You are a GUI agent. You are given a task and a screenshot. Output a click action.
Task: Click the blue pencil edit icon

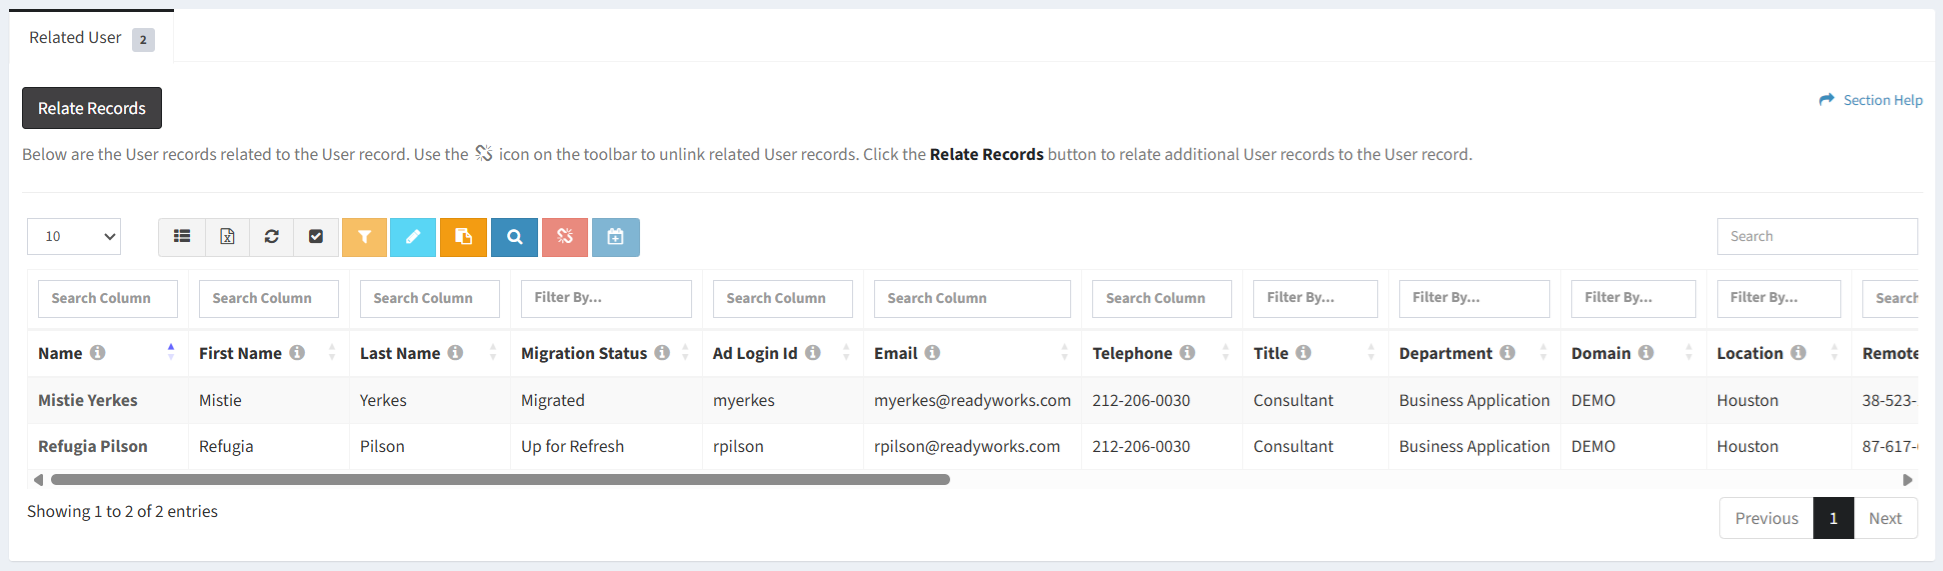click(x=413, y=237)
